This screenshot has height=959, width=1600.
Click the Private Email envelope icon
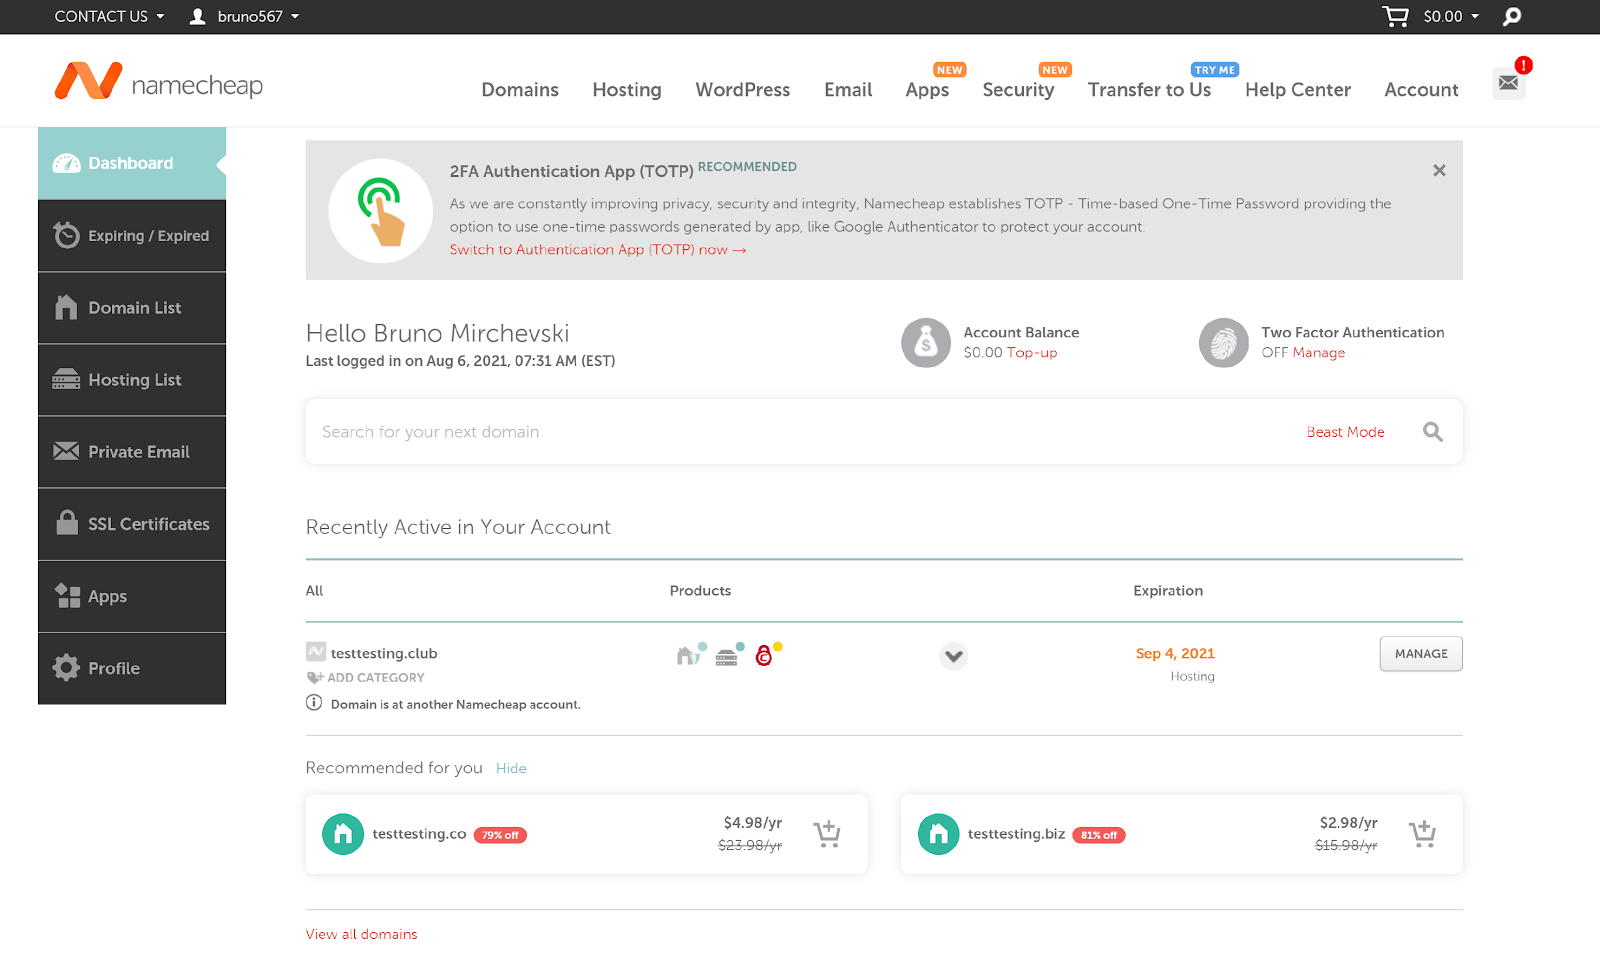[x=66, y=451]
